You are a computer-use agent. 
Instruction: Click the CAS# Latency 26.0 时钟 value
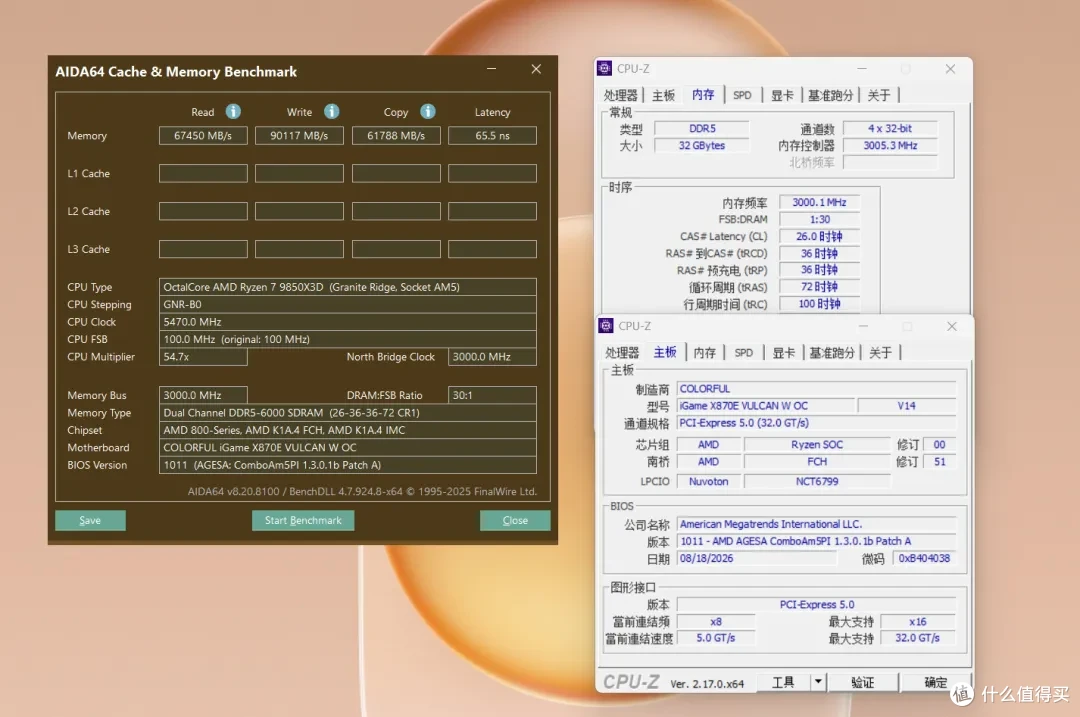[x=819, y=236]
